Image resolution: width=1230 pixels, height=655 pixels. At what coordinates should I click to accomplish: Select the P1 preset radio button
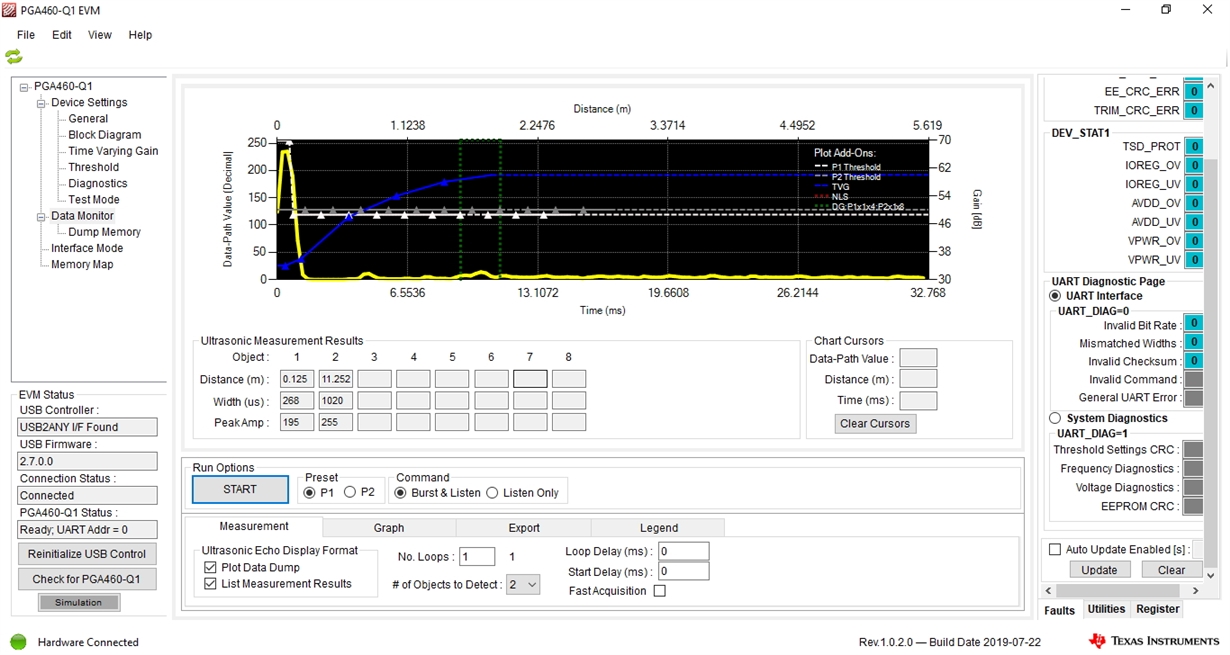pos(309,492)
